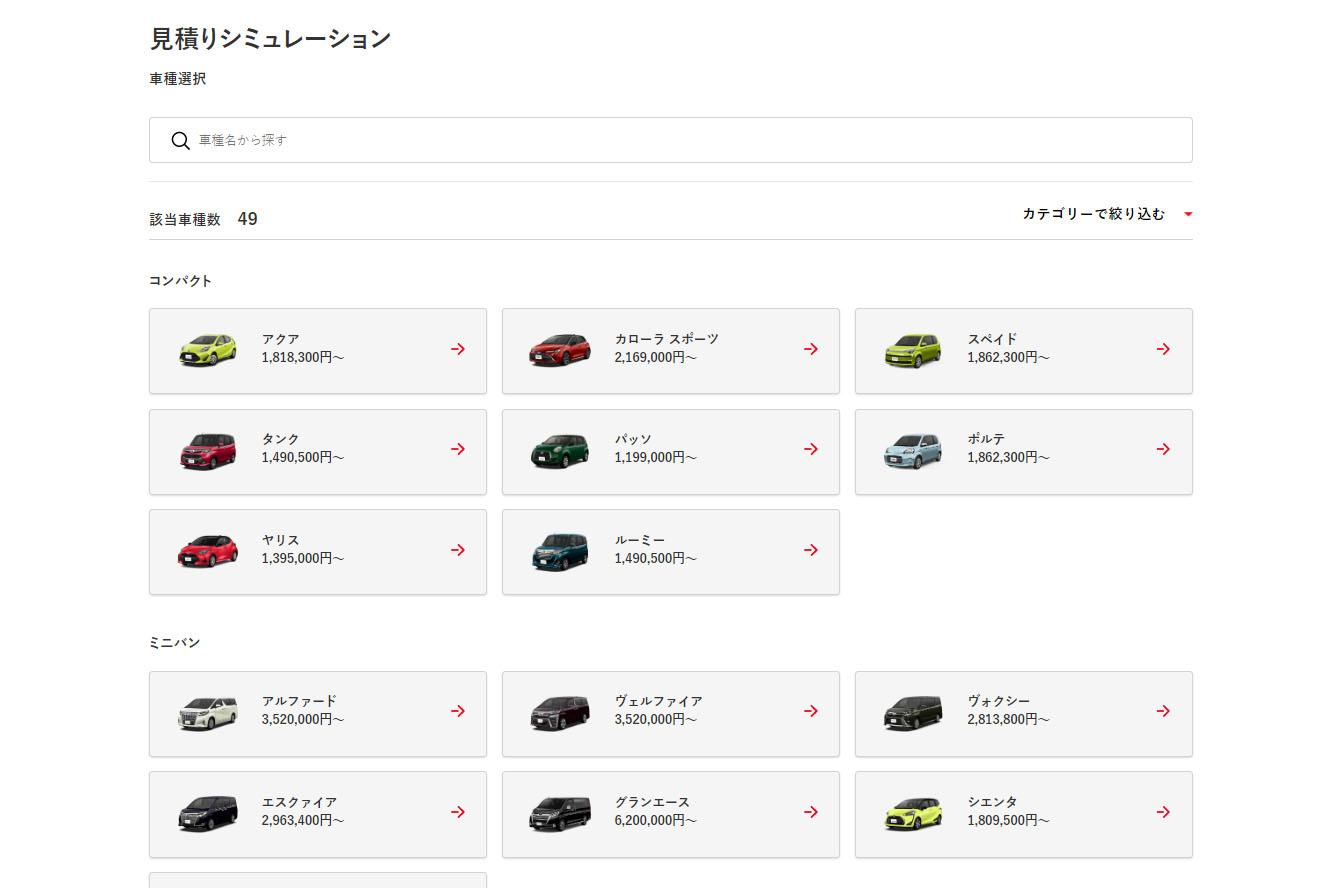Click the red dropdown triangle by category filter
The height and width of the screenshot is (888, 1332).
pos(1188,214)
